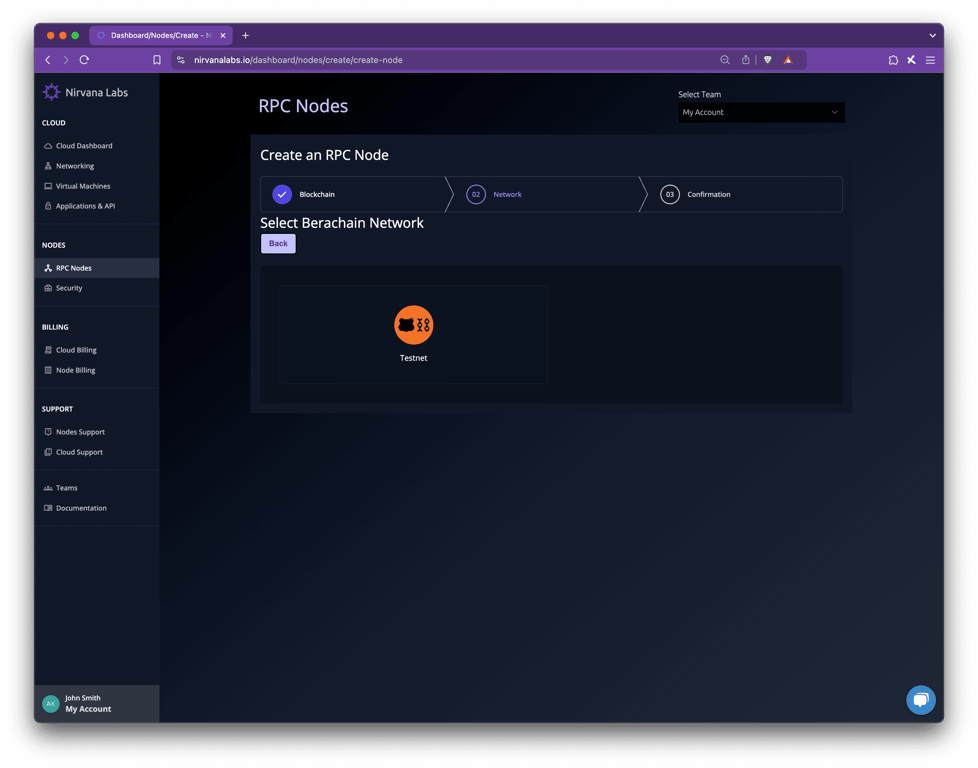Go back in browser history
Screen dimensions: 978x768
[x=48, y=60]
